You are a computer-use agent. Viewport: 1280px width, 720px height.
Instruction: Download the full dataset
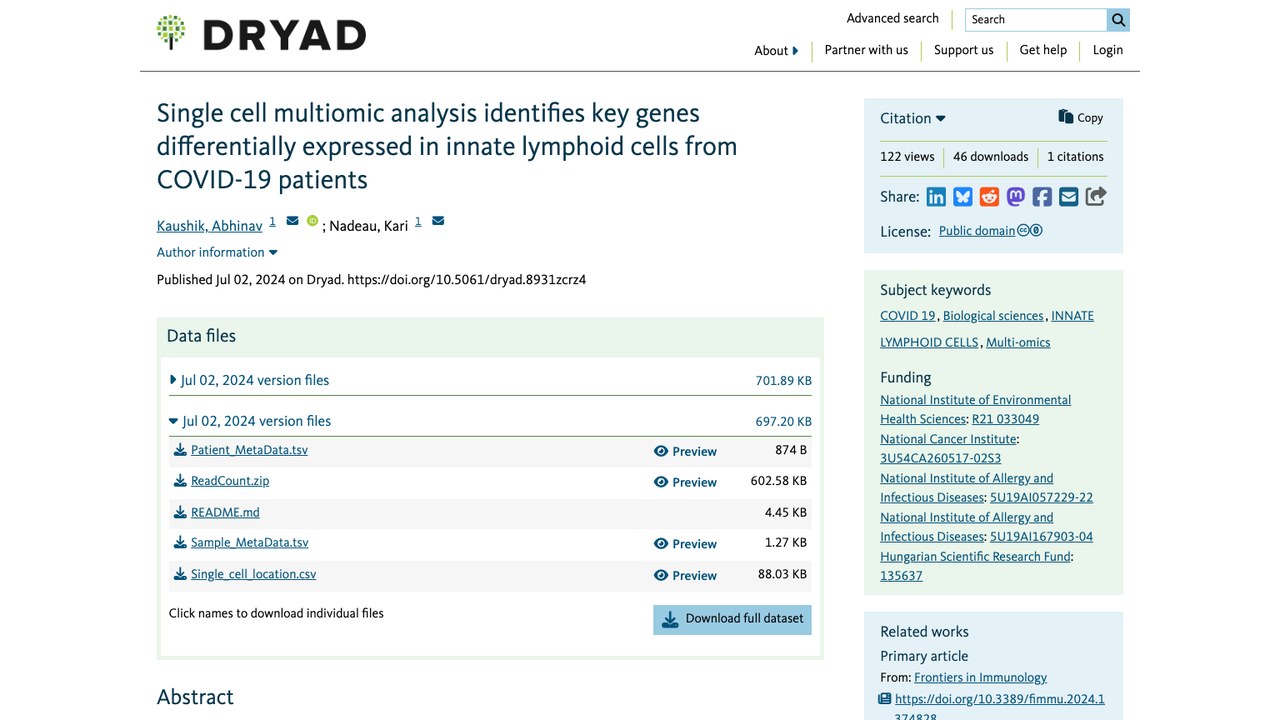(x=733, y=619)
